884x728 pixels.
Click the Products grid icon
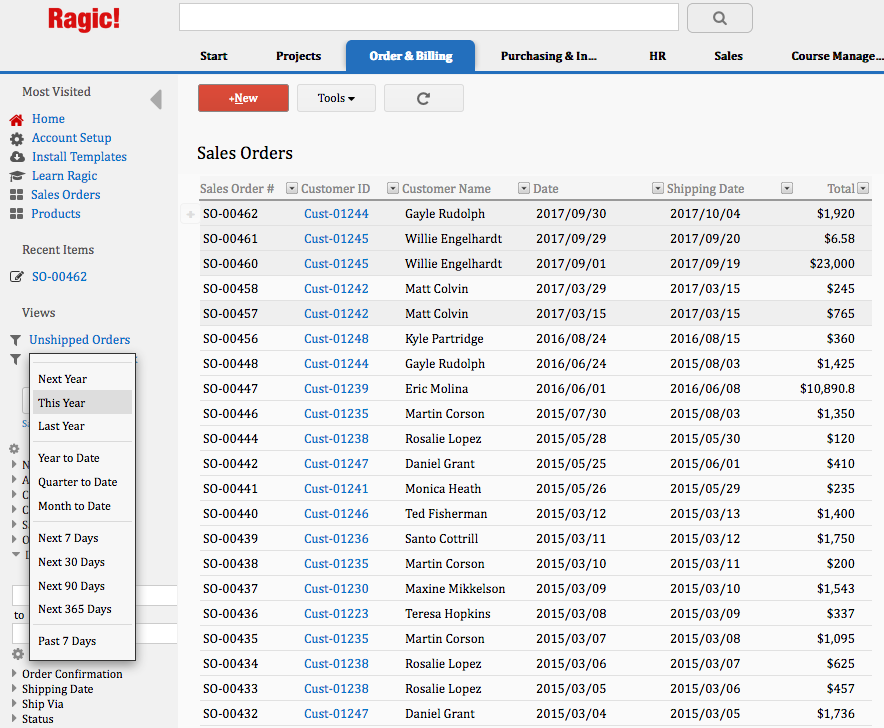pos(16,214)
